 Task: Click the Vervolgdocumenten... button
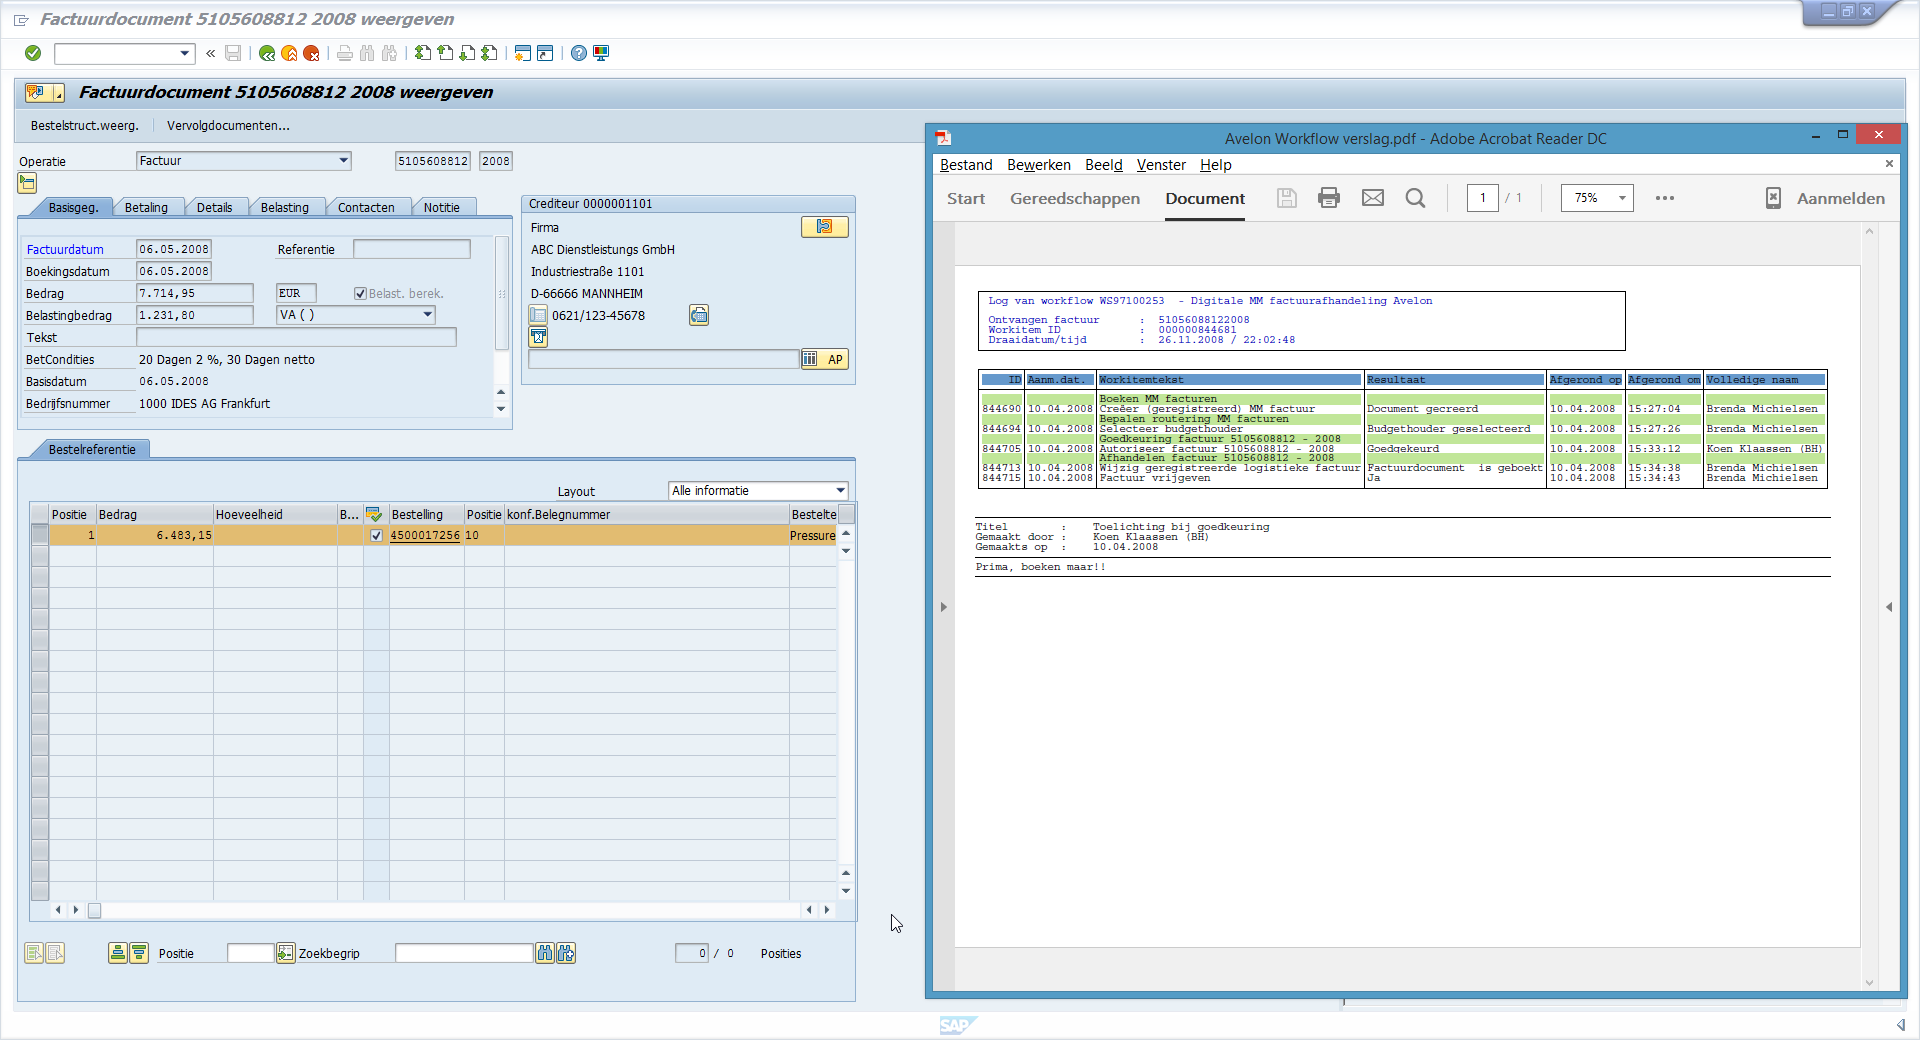pyautogui.click(x=228, y=126)
